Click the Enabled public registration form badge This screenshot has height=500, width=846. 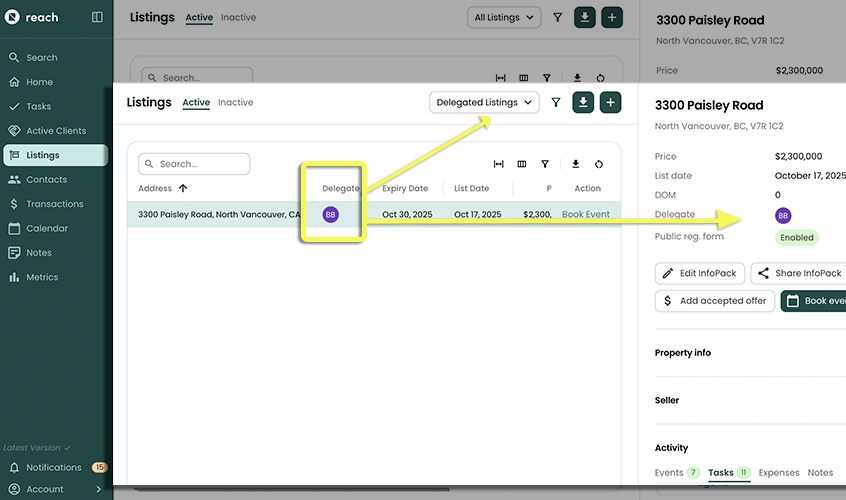797,238
